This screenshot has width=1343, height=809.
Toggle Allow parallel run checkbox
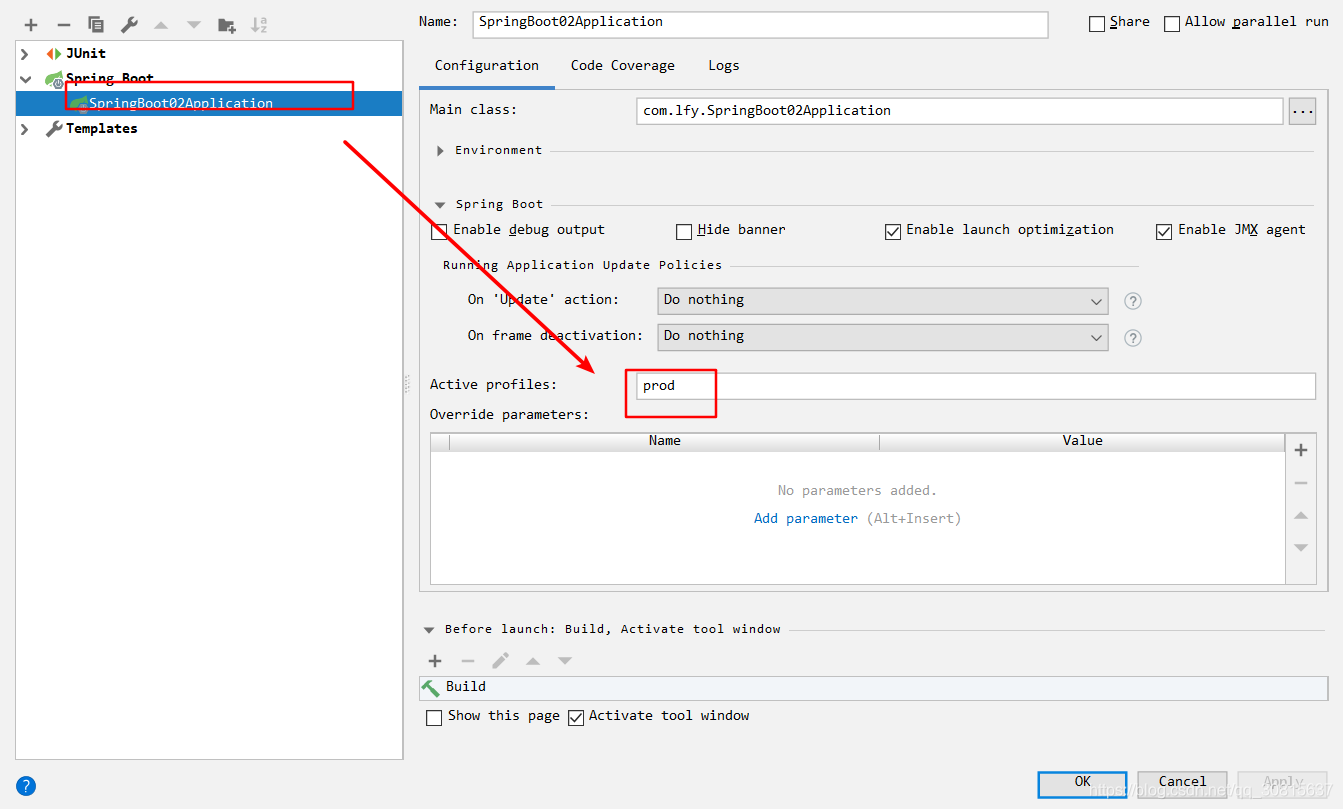[1172, 23]
